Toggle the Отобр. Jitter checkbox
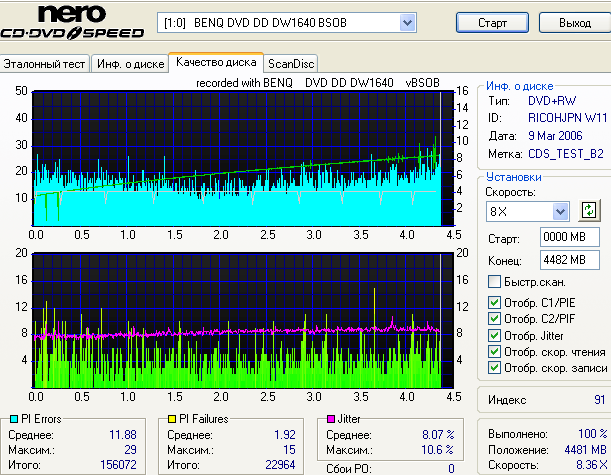 [494, 335]
